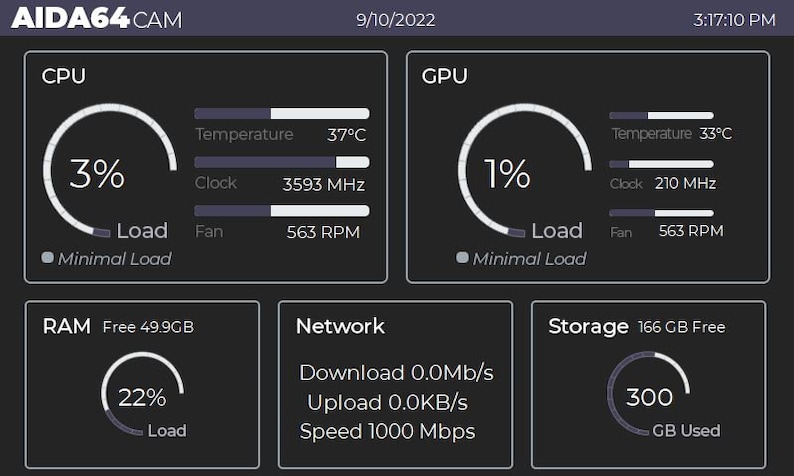
Task: Click the Upload 0.0KB/s reading
Action: coord(387,403)
